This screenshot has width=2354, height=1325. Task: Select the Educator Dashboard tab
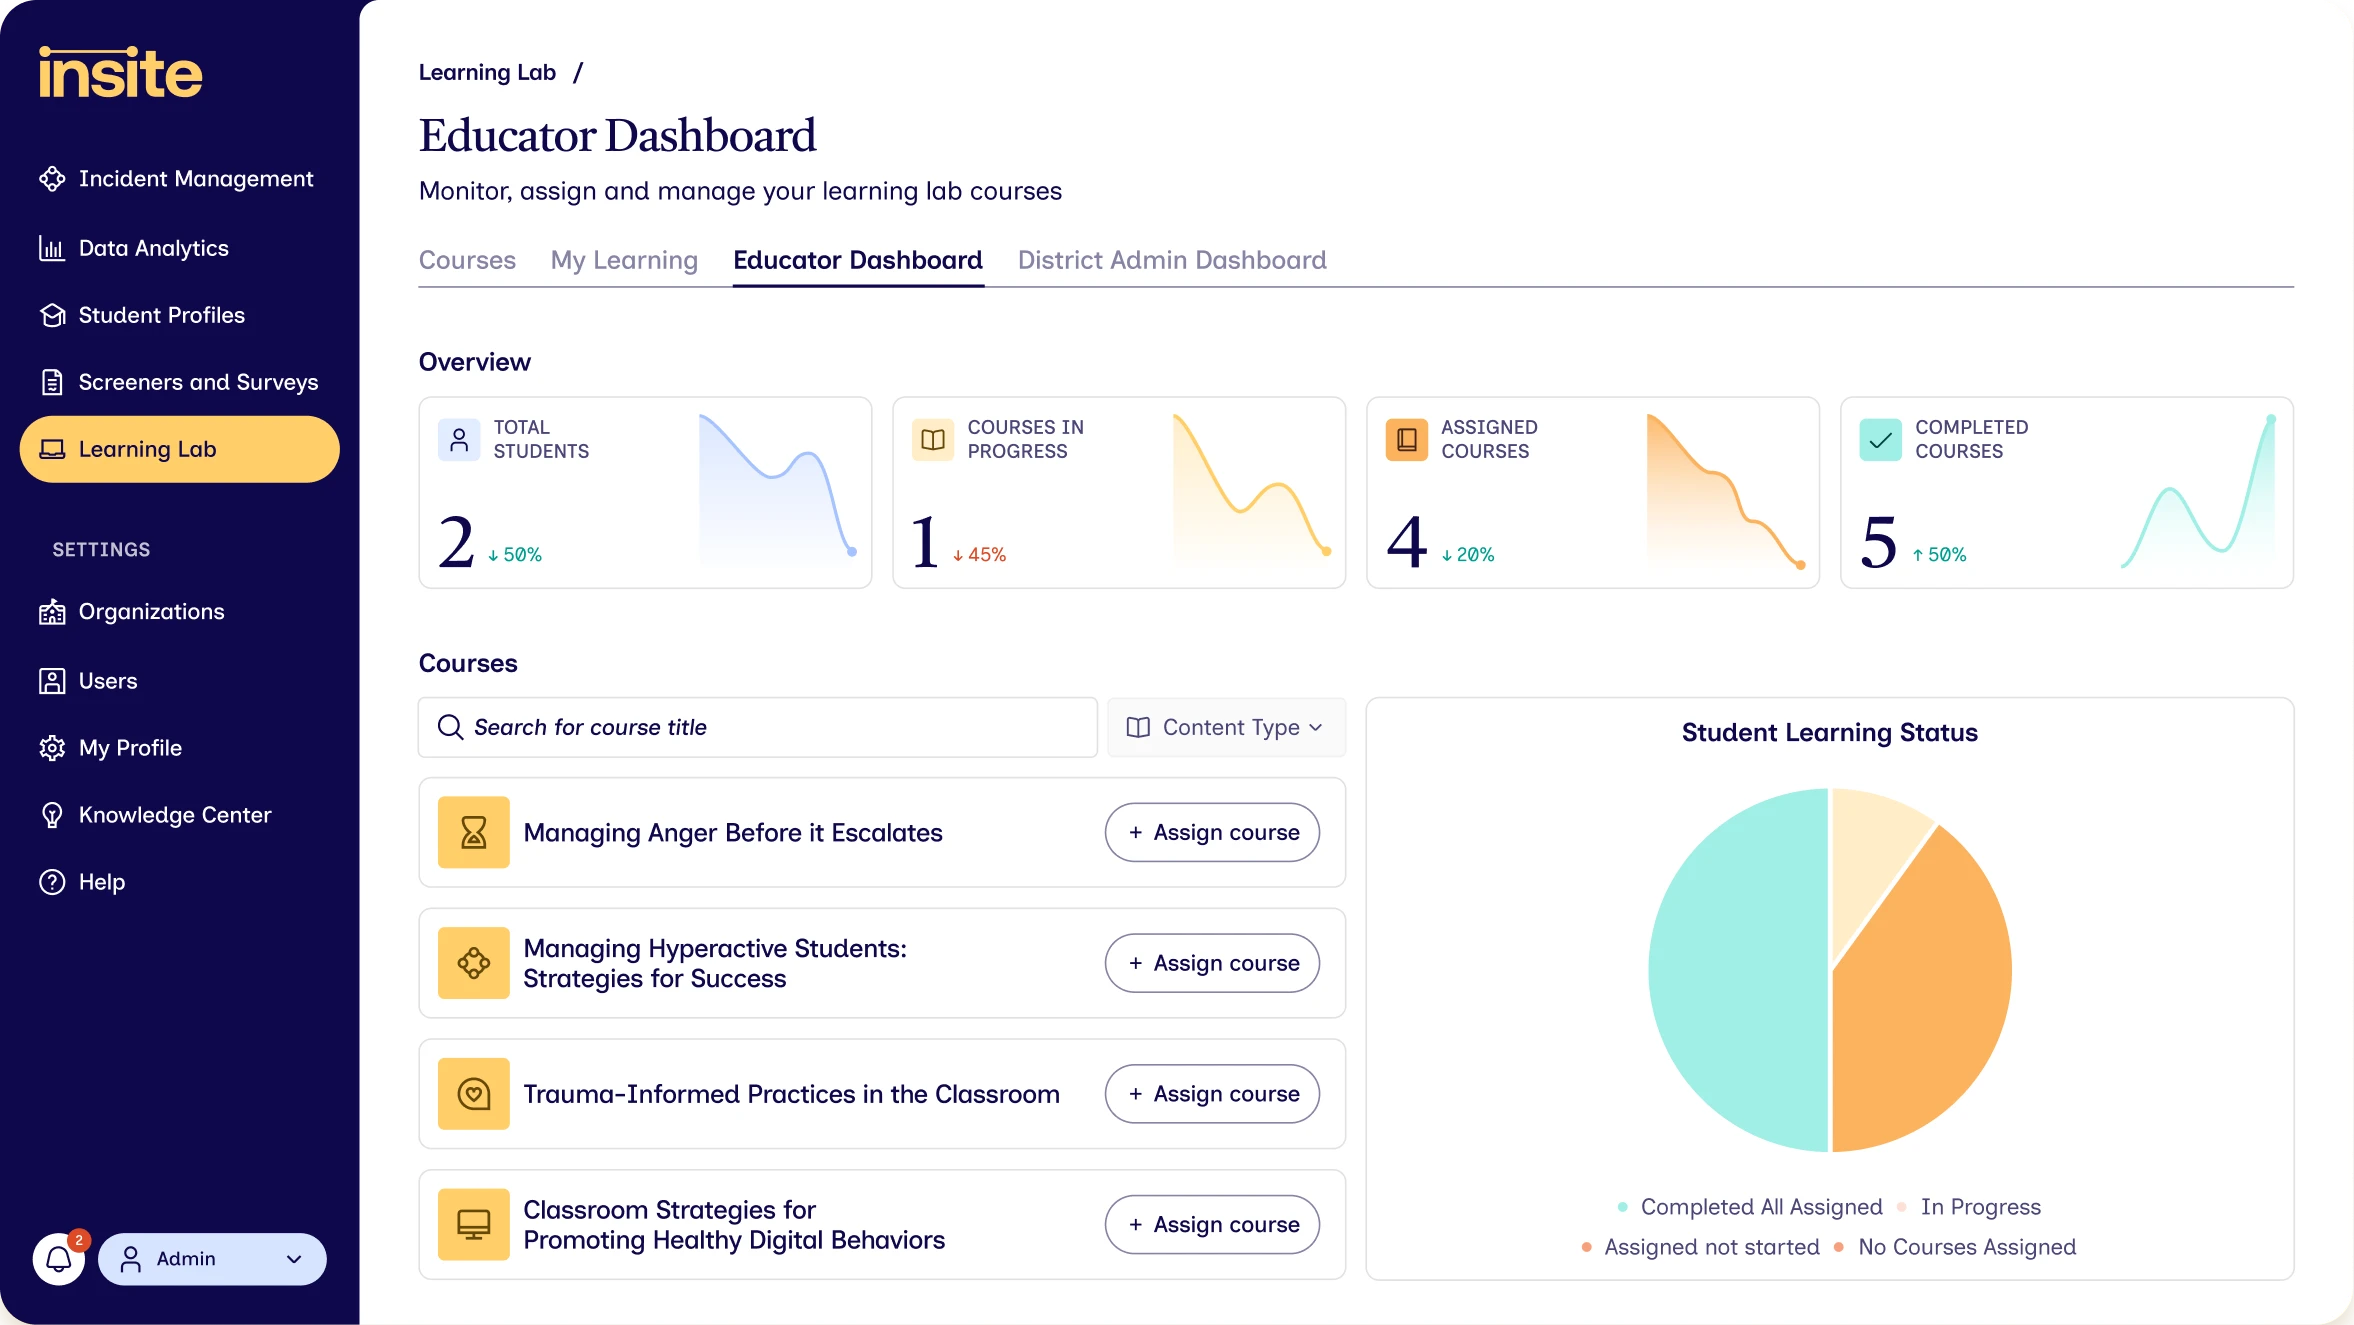click(858, 260)
